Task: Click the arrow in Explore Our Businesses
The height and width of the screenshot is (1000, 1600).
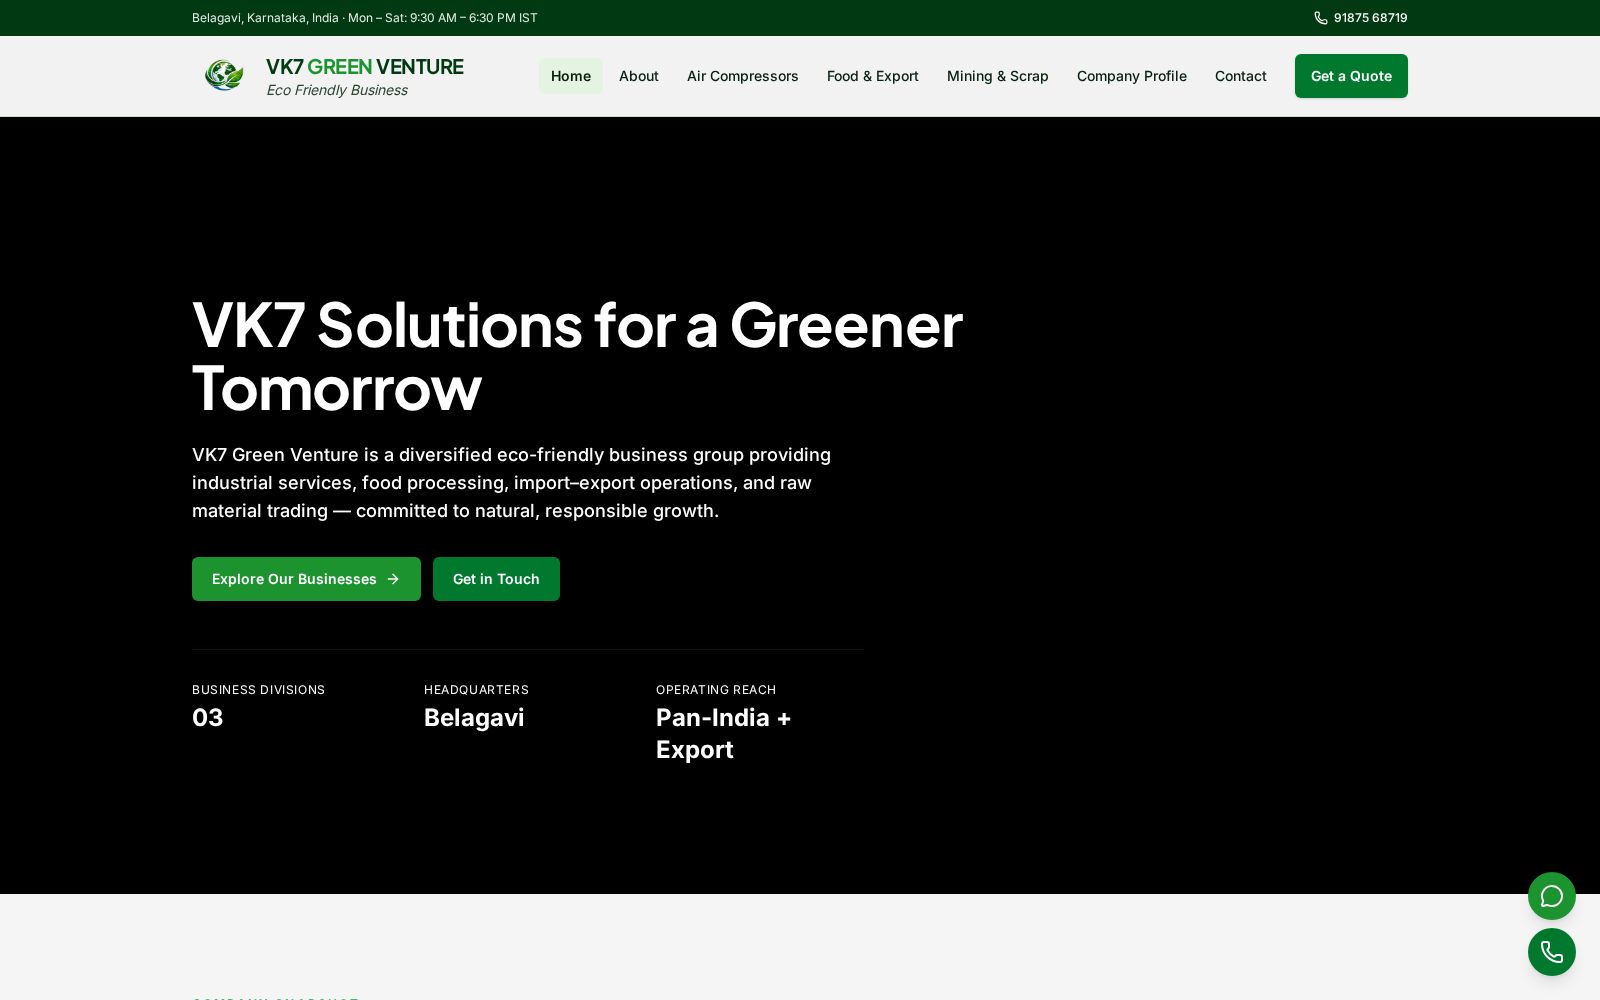Action: (x=393, y=579)
